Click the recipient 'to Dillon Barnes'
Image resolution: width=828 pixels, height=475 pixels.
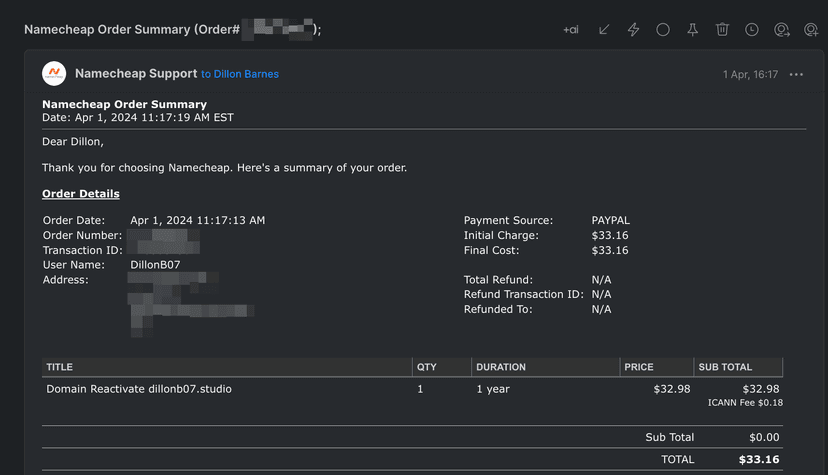click(x=240, y=74)
